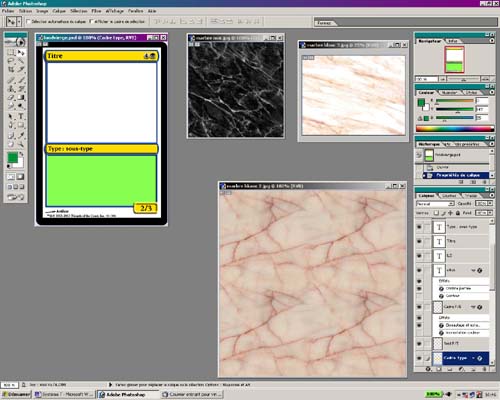The height and width of the screenshot is (400, 500).
Task: Open tool preset arrow in options bar
Action: point(19,22)
